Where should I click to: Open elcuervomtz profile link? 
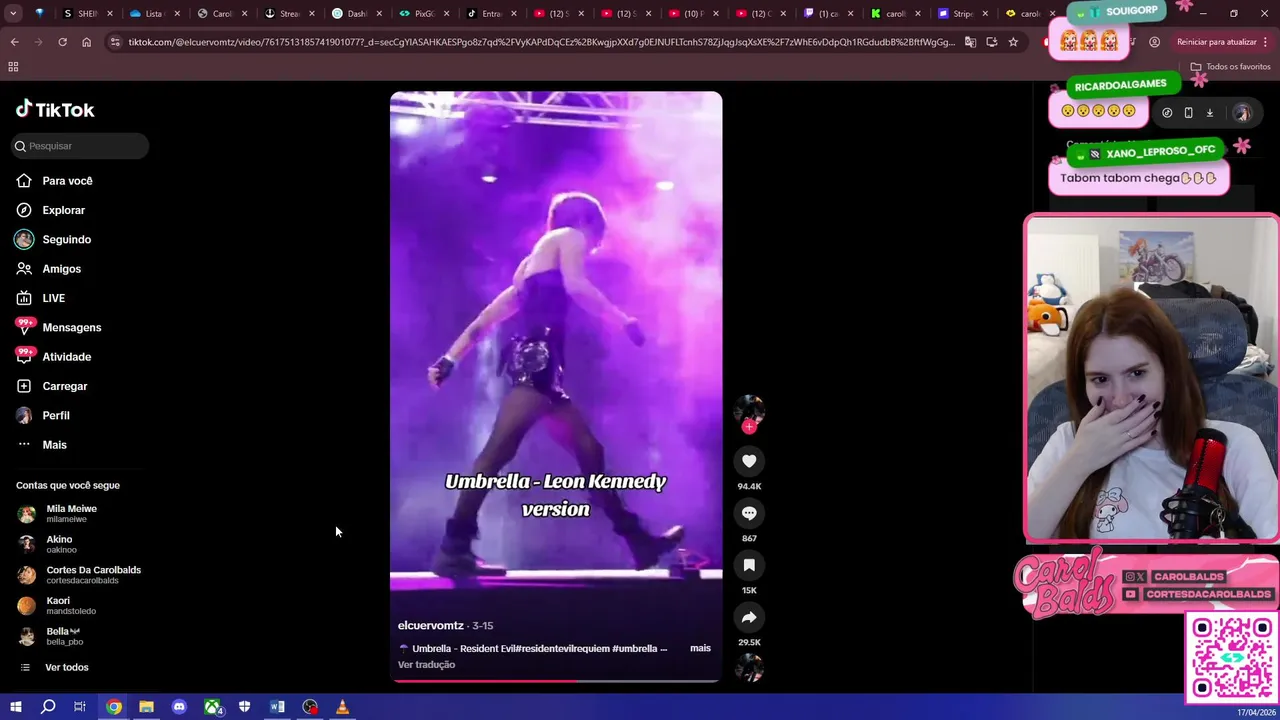[x=430, y=626]
